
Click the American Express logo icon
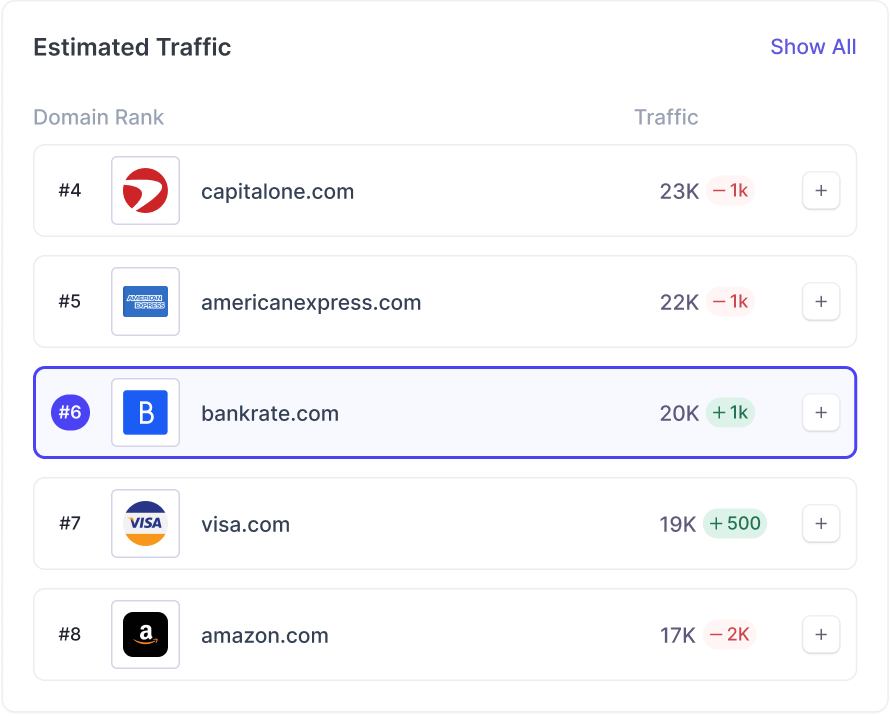point(145,302)
